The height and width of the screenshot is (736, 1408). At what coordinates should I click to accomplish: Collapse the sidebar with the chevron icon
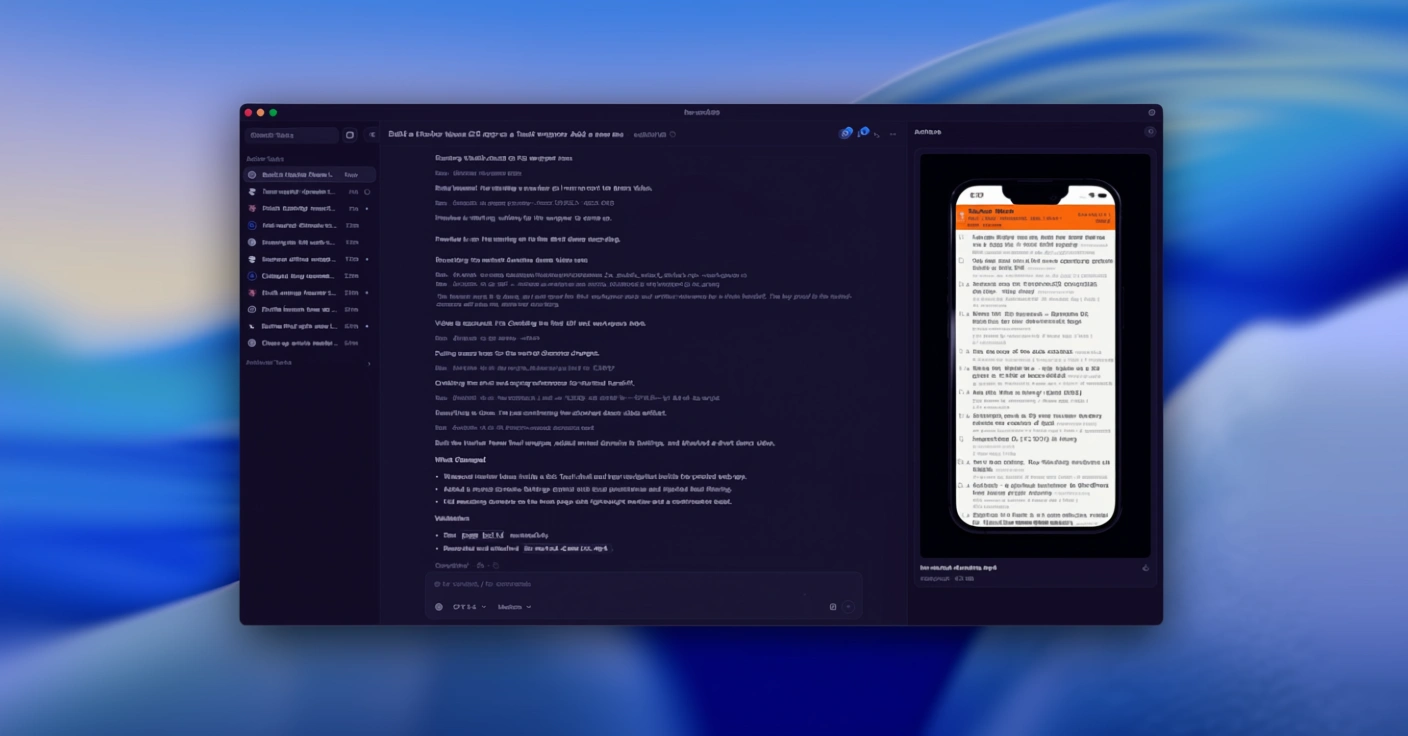pos(372,135)
